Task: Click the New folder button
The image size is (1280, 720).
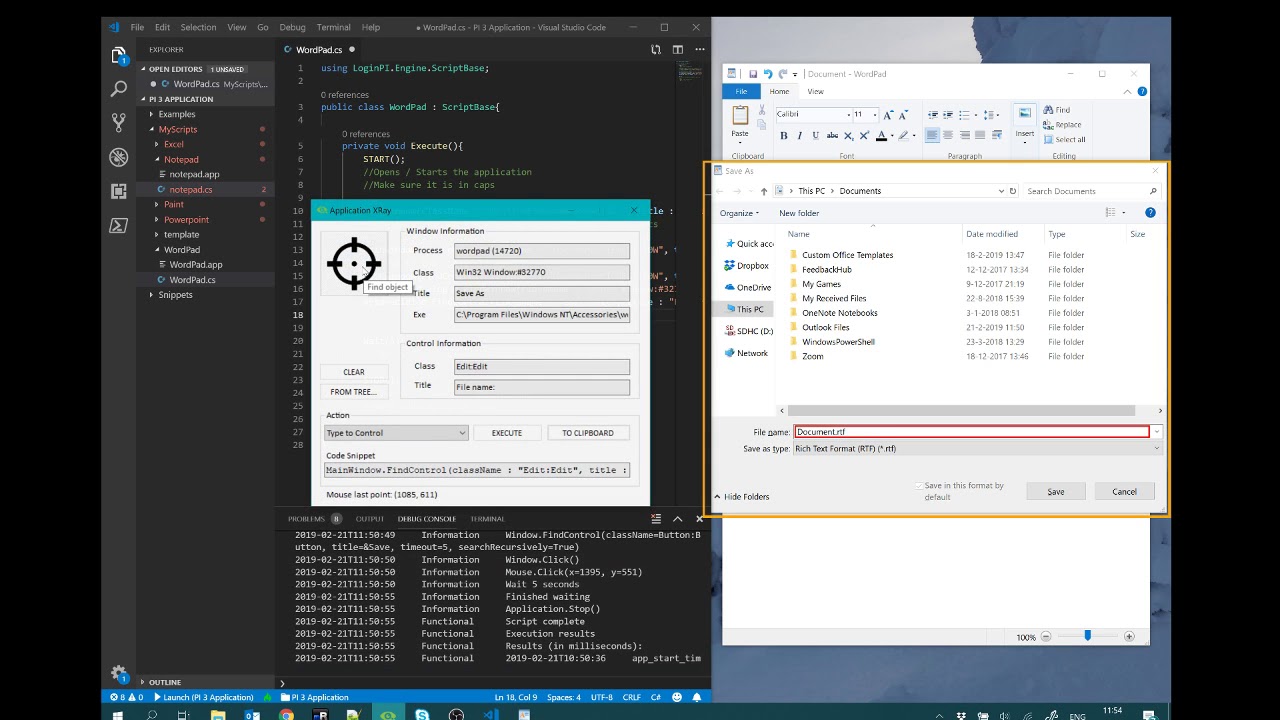Action: (799, 213)
